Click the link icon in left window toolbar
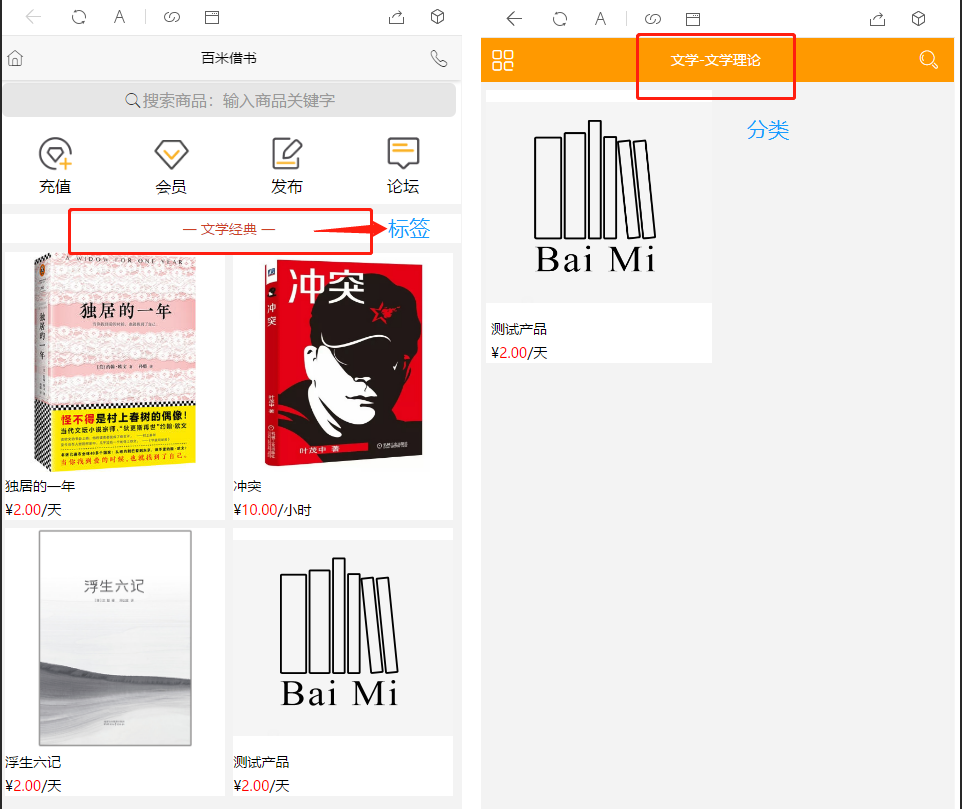962x809 pixels. 172,17
